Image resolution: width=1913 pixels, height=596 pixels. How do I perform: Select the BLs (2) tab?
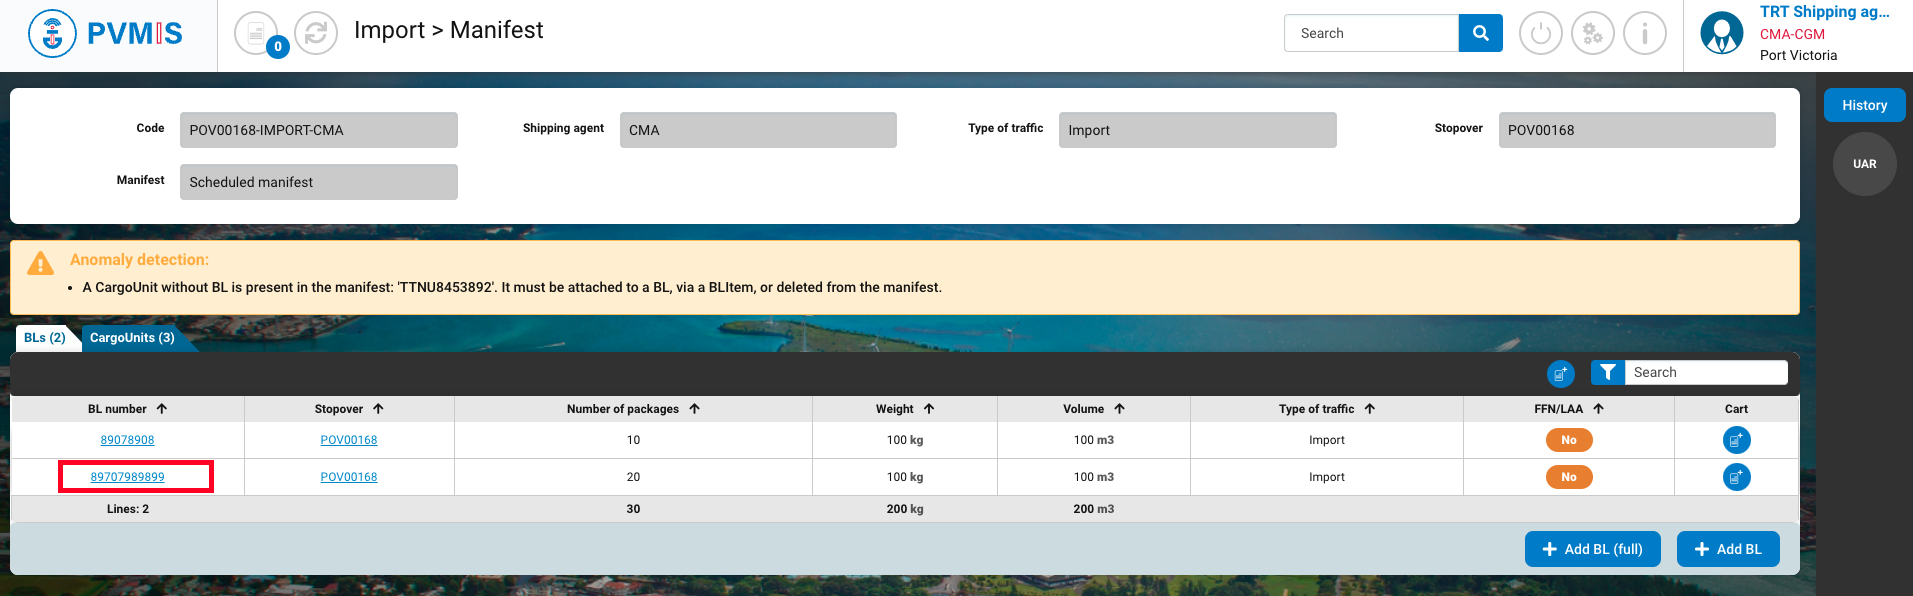[45, 338]
